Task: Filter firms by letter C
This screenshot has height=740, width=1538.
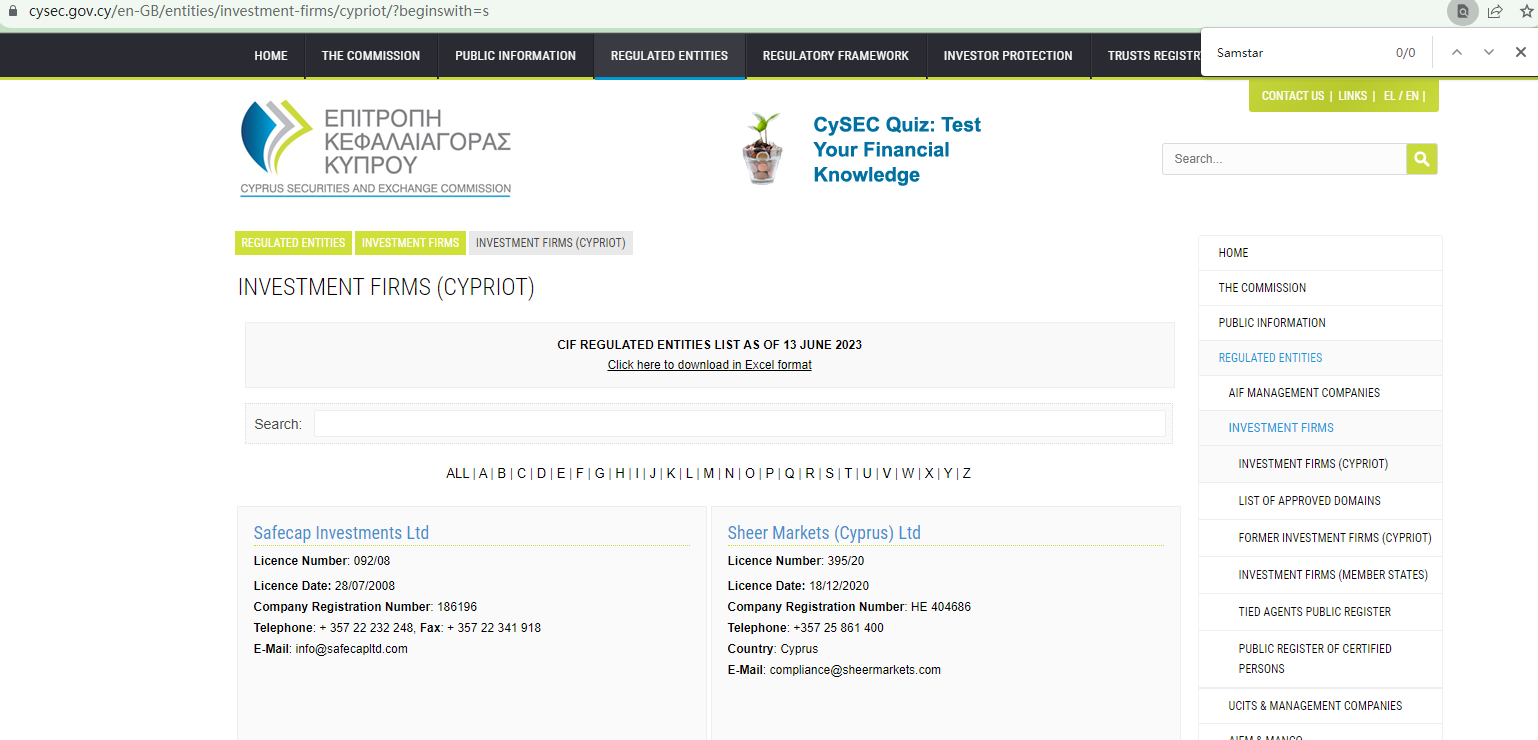Action: click(x=521, y=473)
